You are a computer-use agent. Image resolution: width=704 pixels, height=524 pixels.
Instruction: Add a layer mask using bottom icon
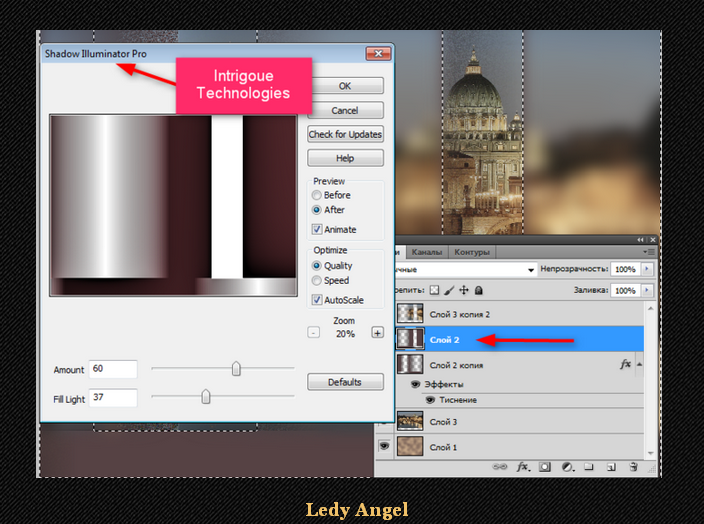545,467
